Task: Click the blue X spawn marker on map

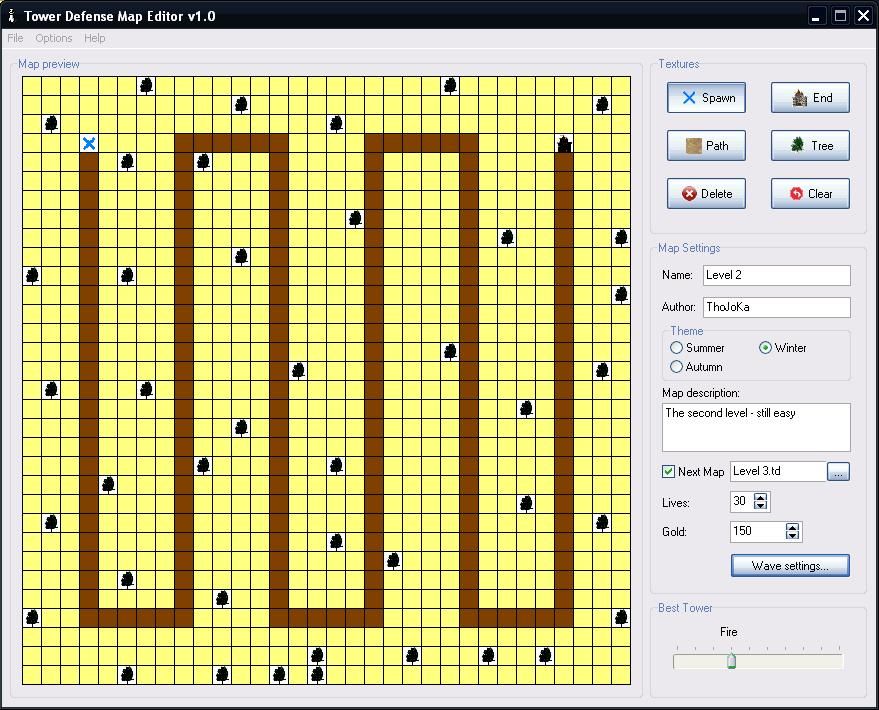Action: (89, 143)
